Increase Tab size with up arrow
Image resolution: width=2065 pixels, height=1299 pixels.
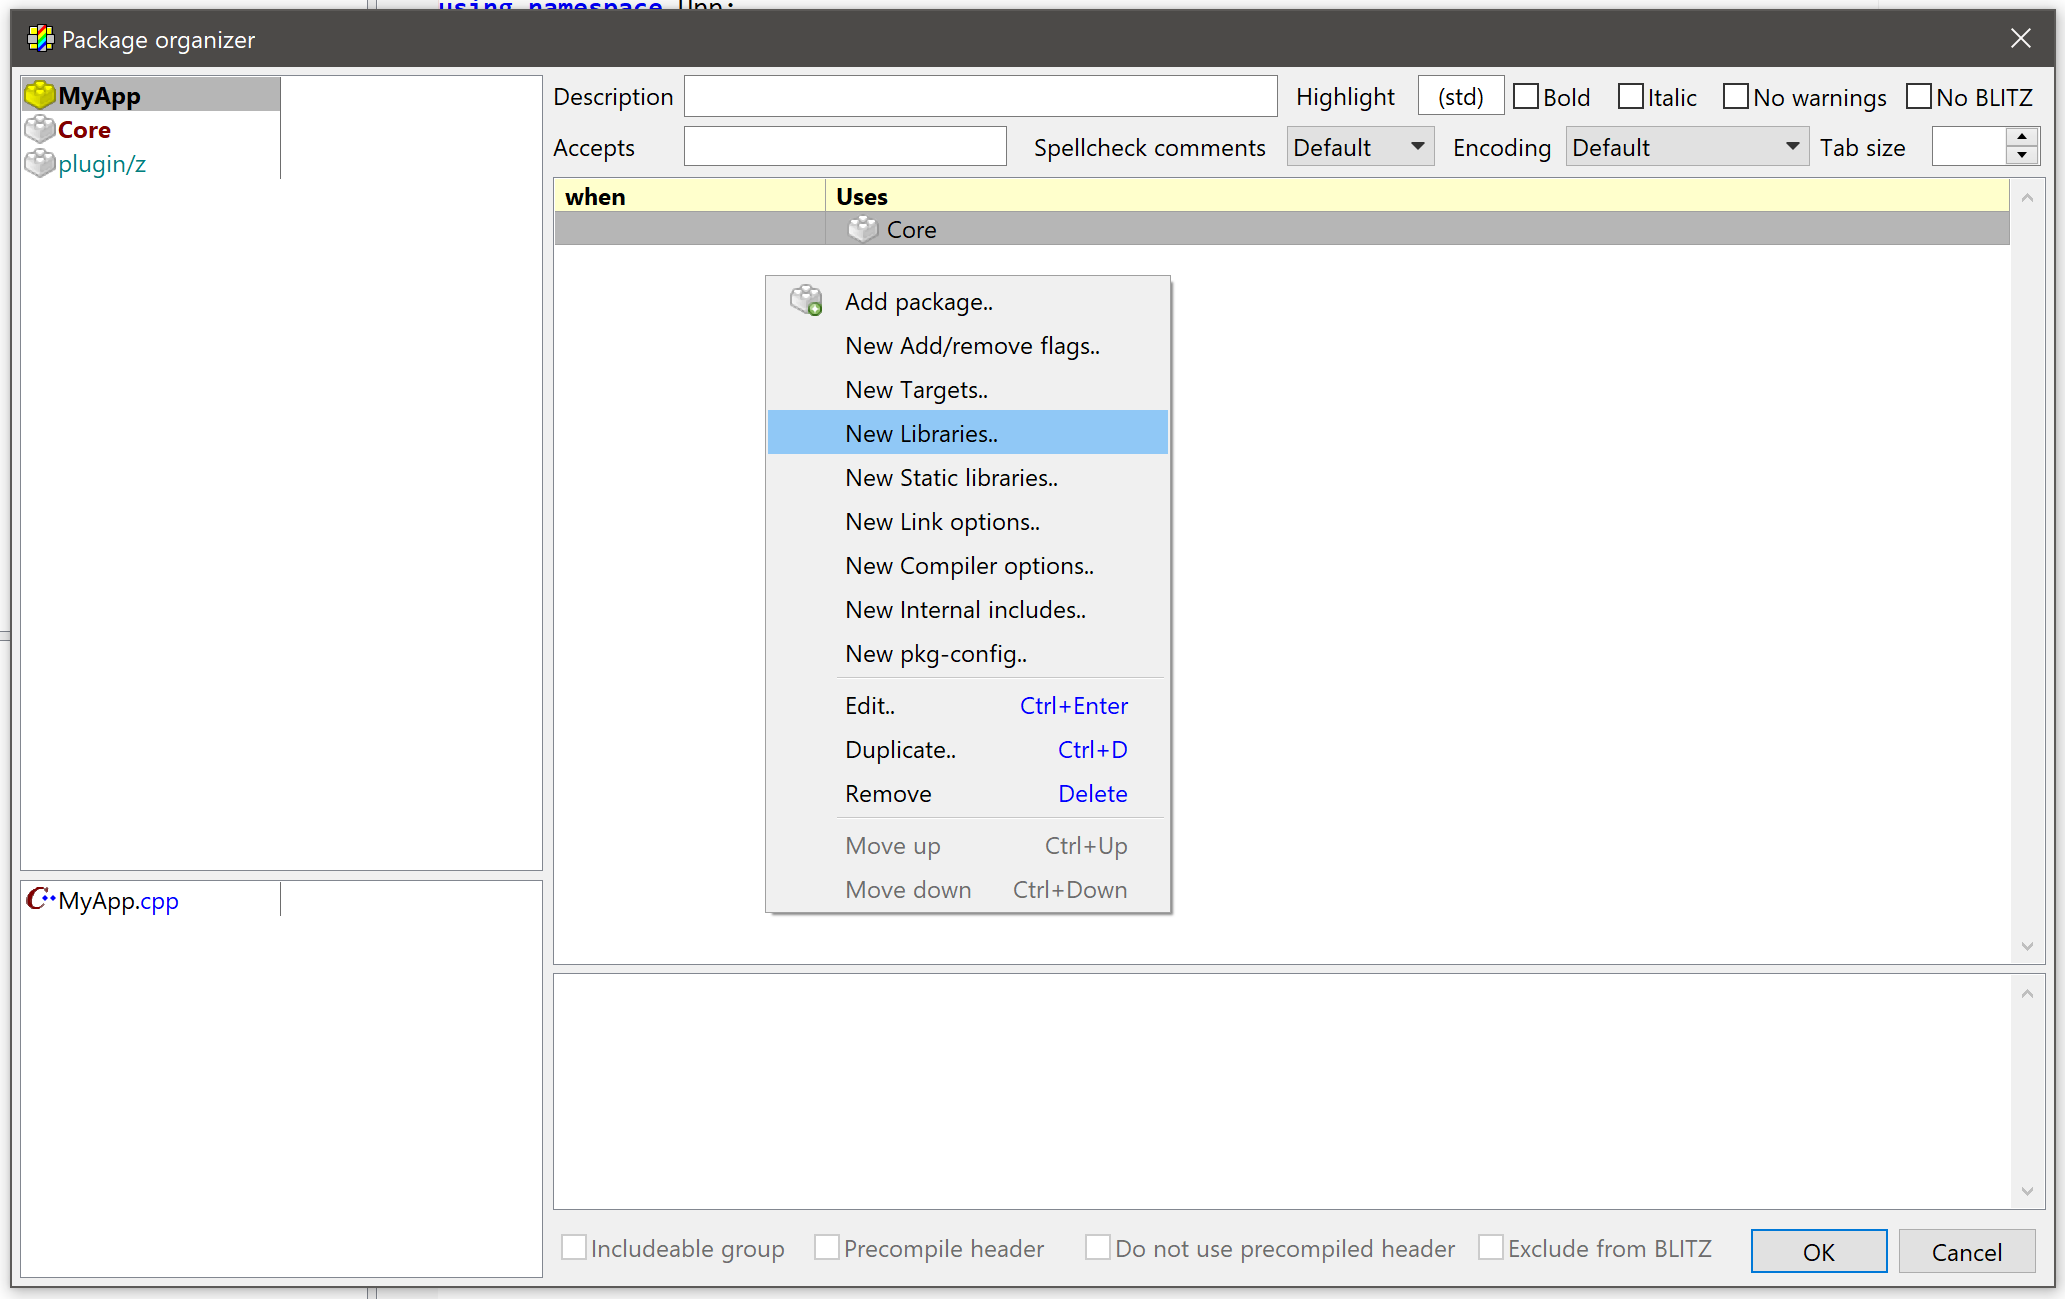(2022, 136)
